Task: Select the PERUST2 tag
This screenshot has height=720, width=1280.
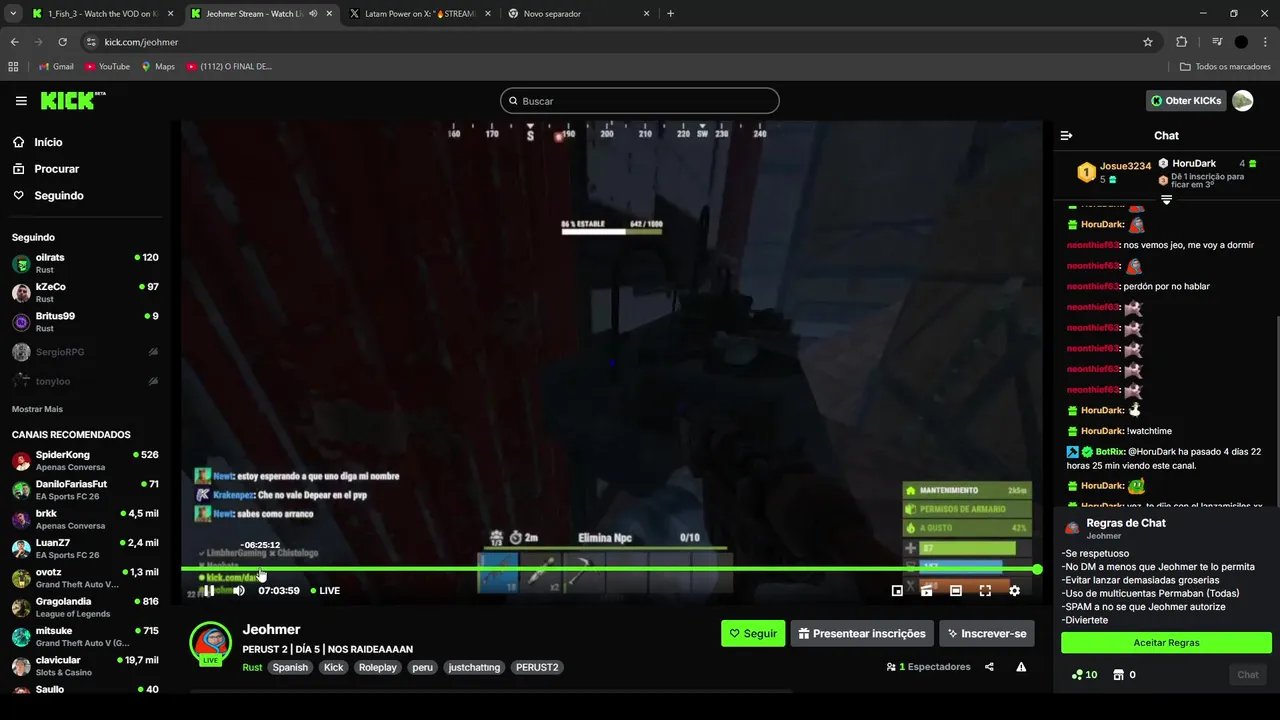Action: [x=537, y=667]
